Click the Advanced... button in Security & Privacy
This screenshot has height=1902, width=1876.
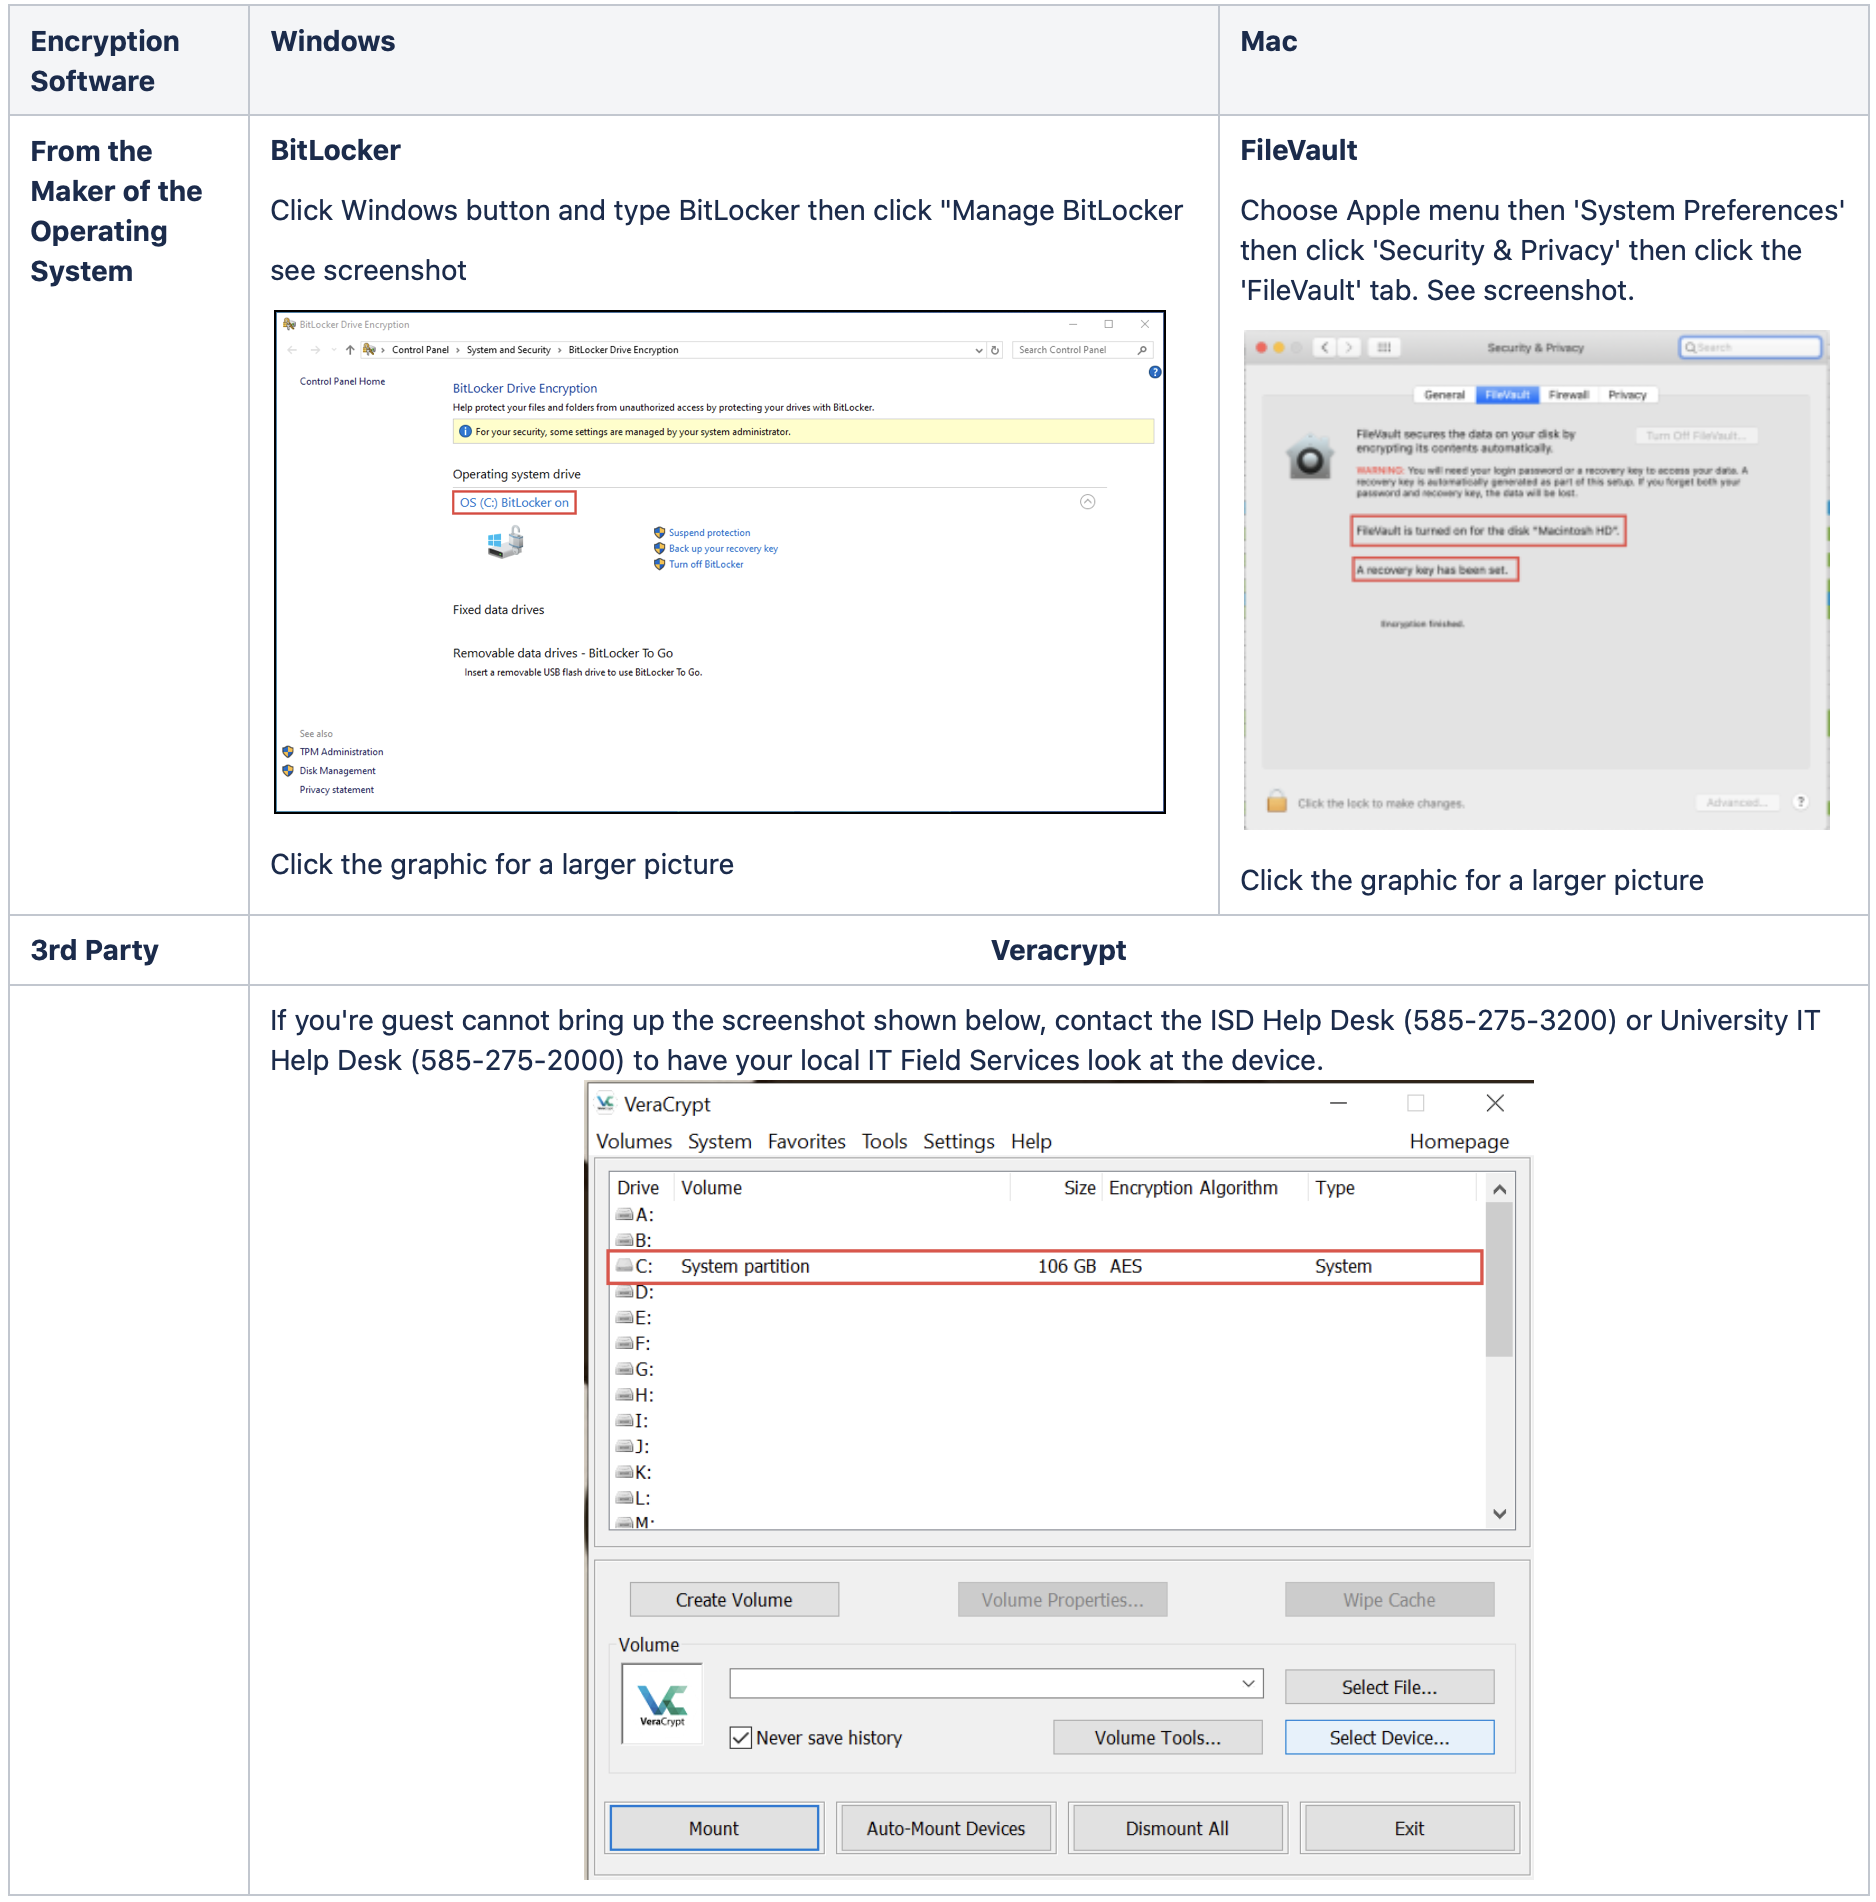click(x=1738, y=802)
